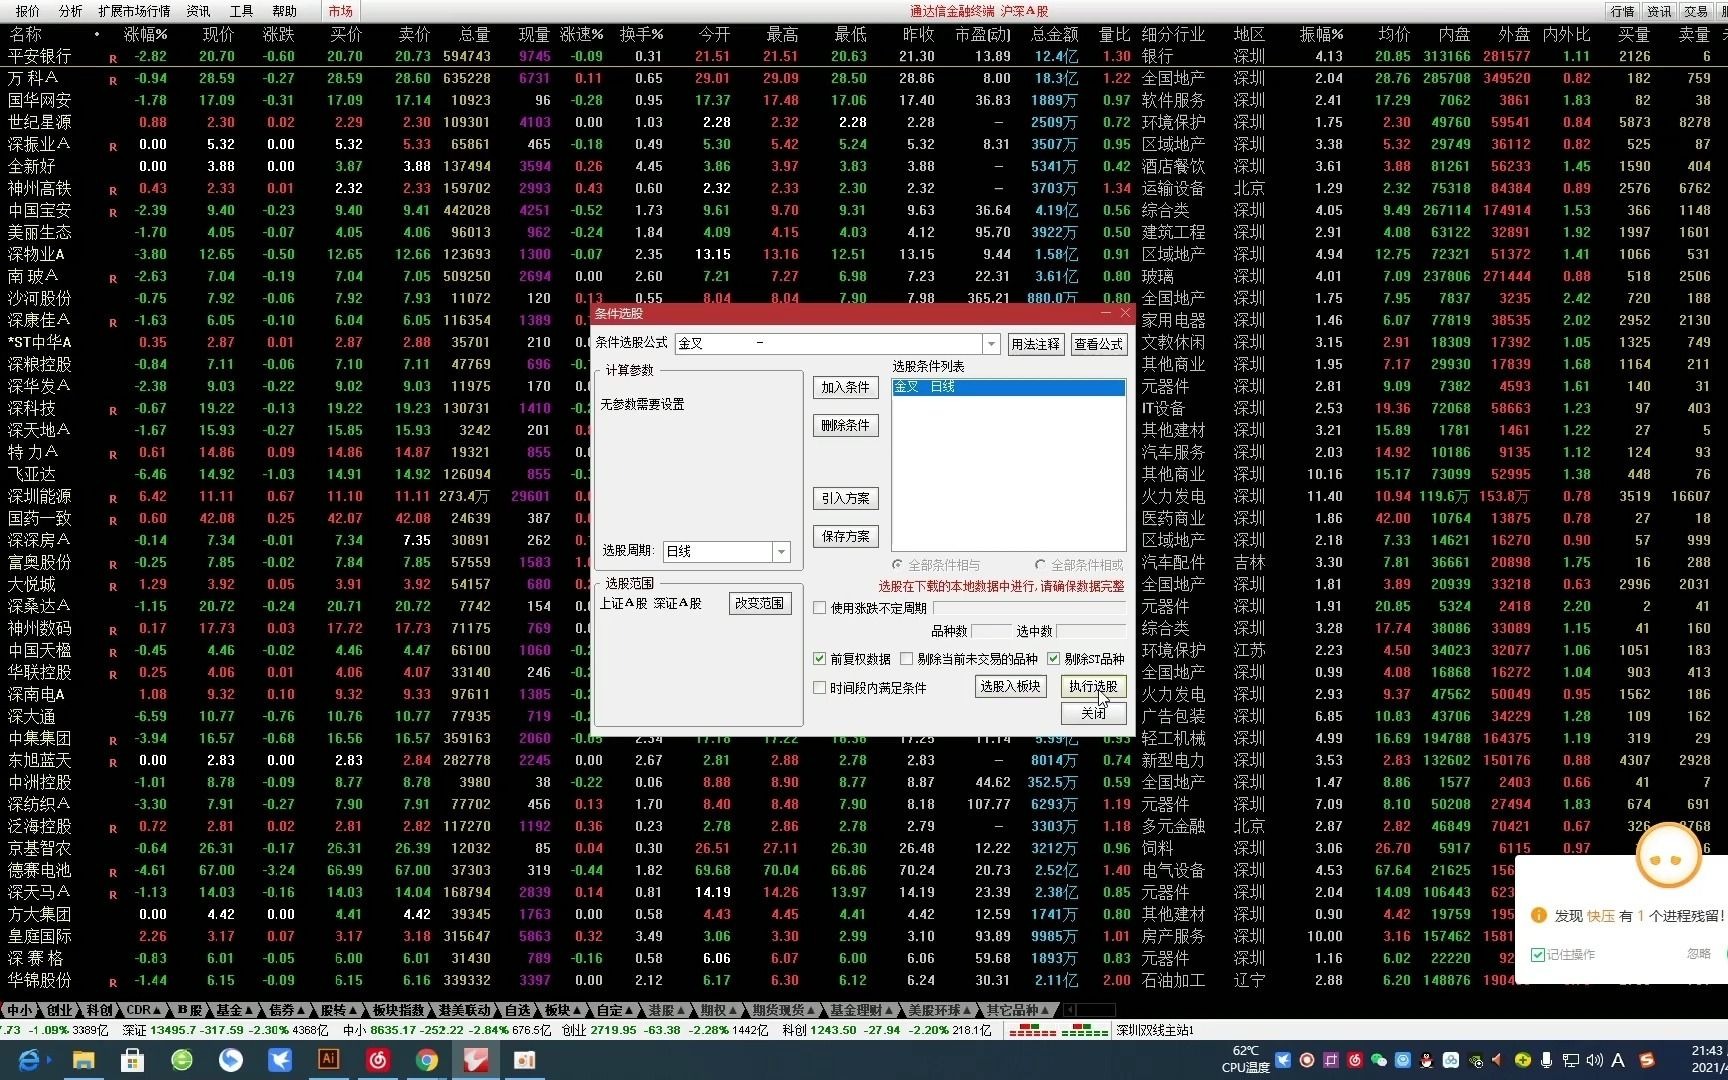Open the 市场 menu in the menu bar
Viewport: 1728px width, 1080px height.
click(x=339, y=11)
